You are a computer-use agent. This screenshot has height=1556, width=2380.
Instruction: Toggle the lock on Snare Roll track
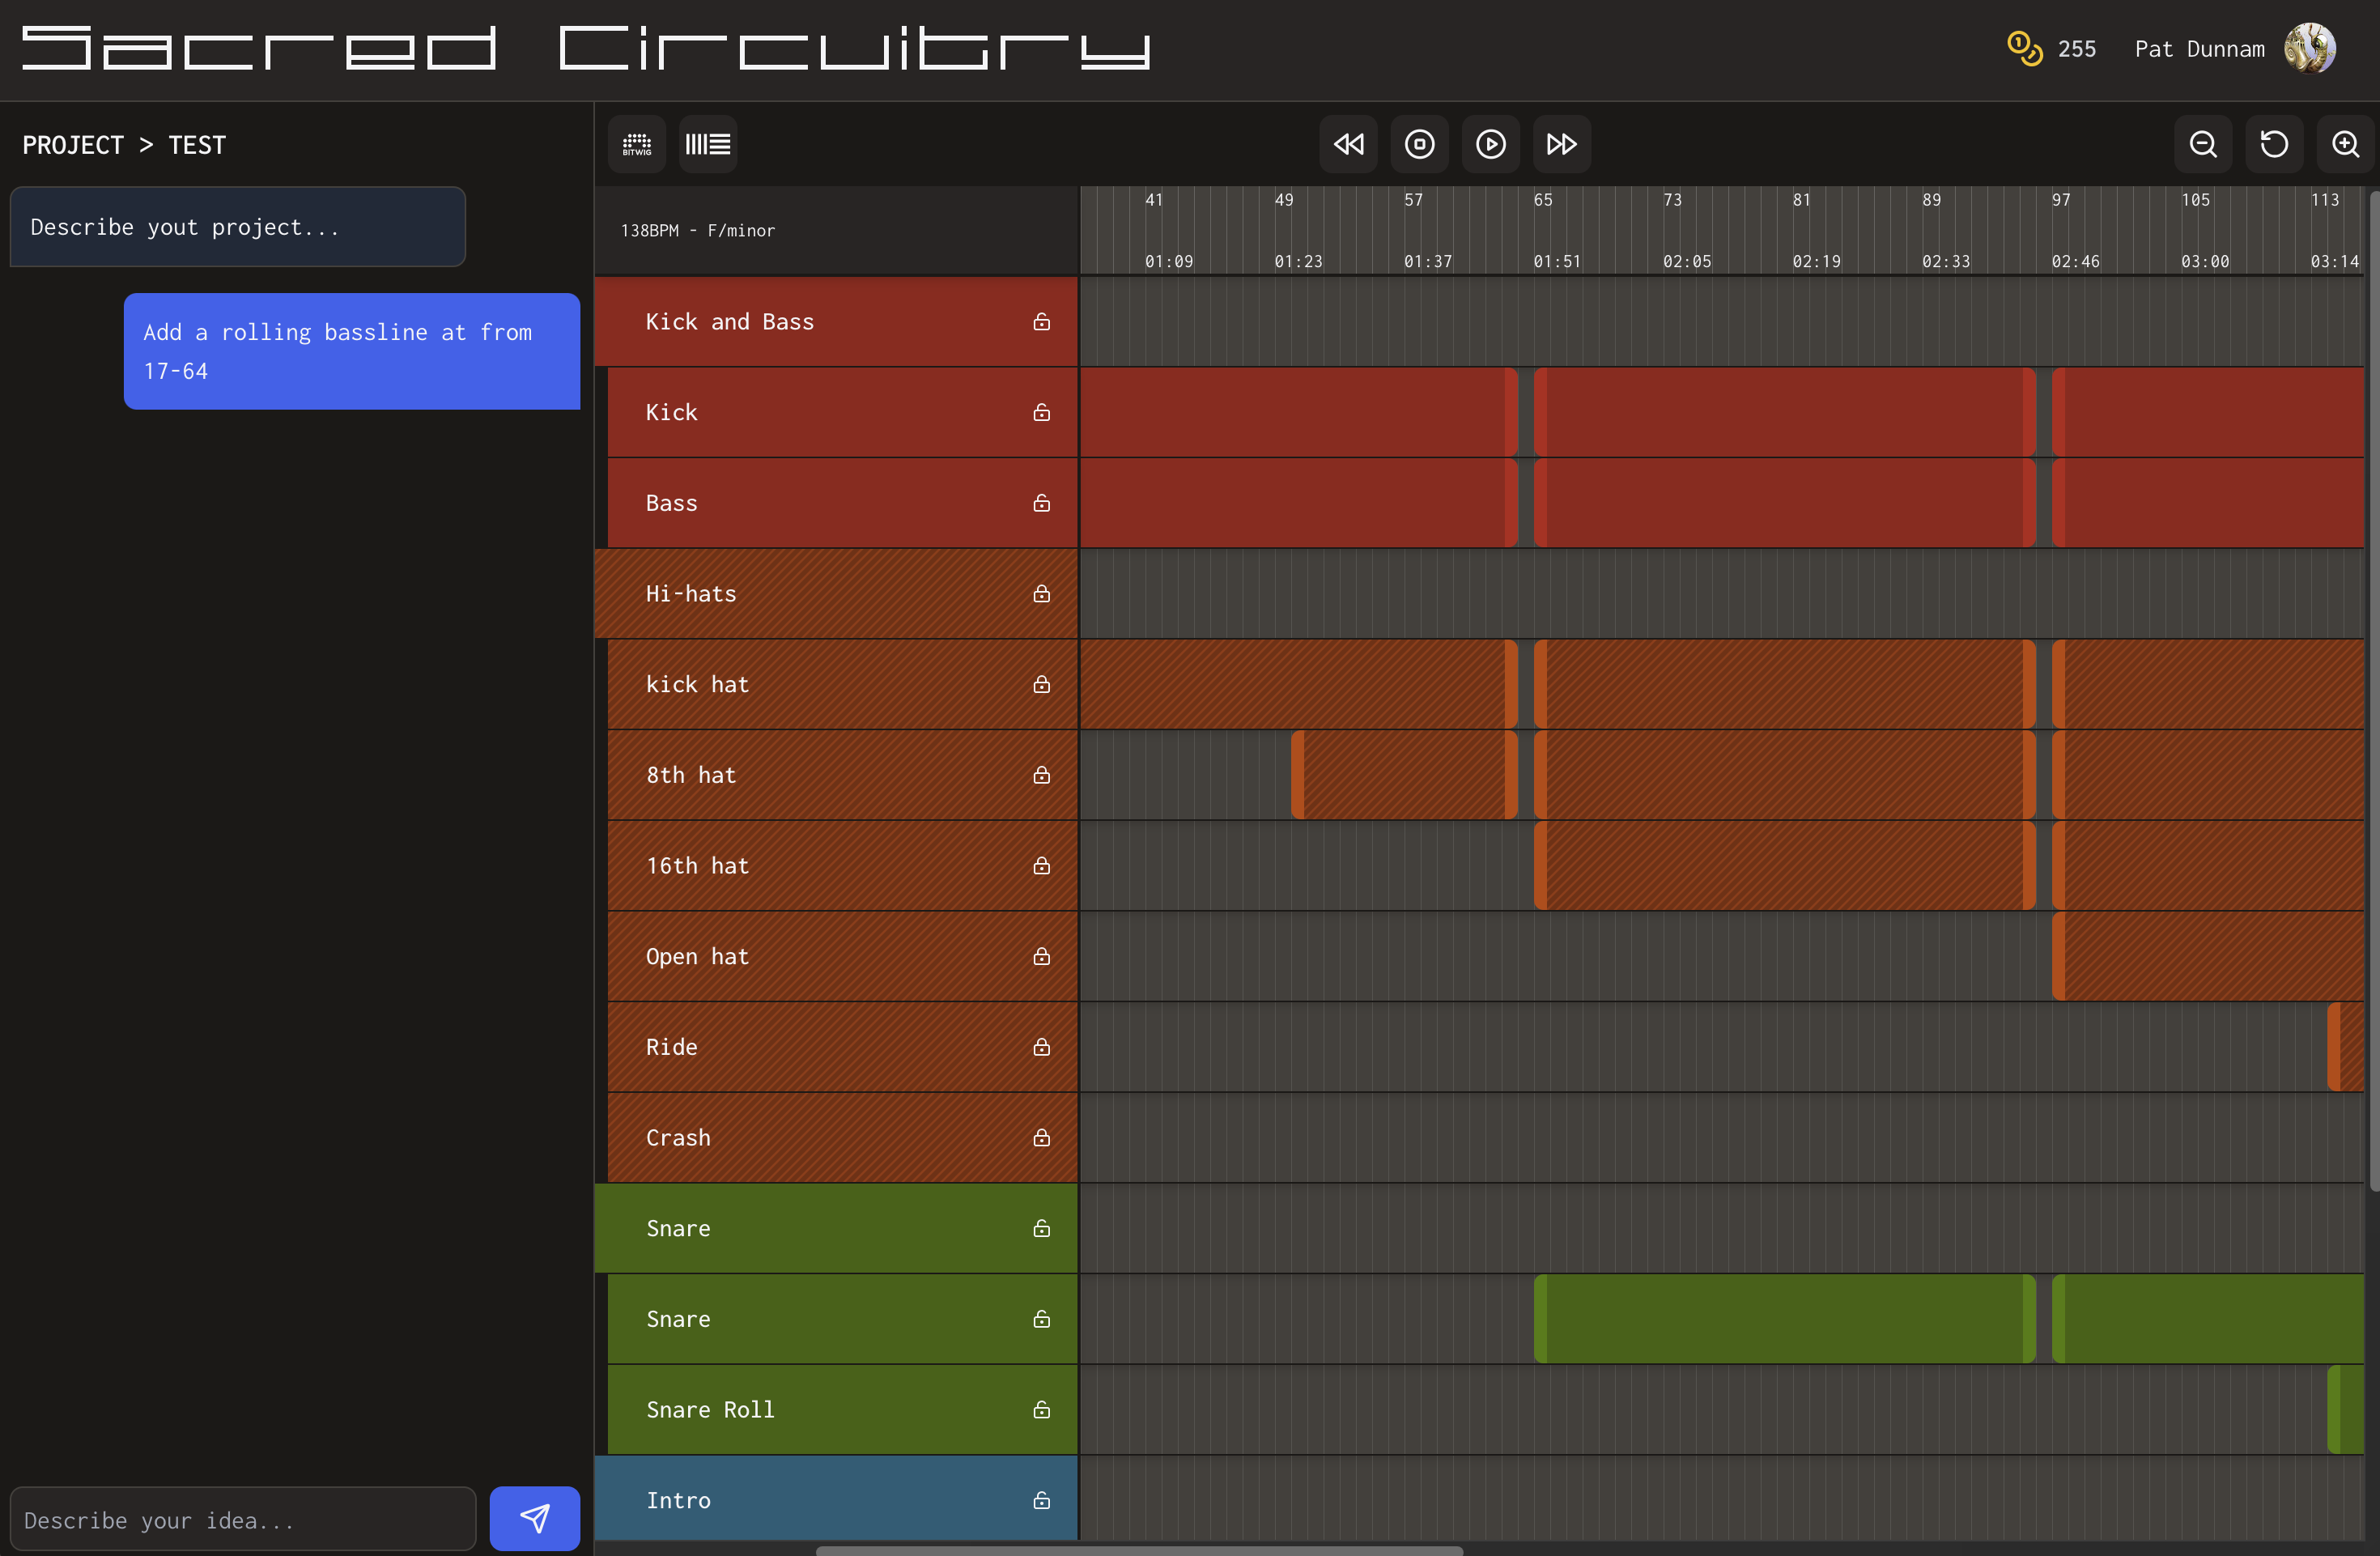tap(1041, 1409)
